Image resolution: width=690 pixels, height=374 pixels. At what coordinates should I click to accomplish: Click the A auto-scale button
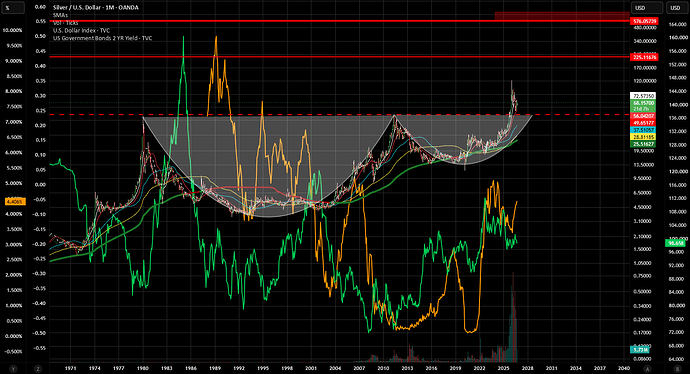click(x=647, y=369)
